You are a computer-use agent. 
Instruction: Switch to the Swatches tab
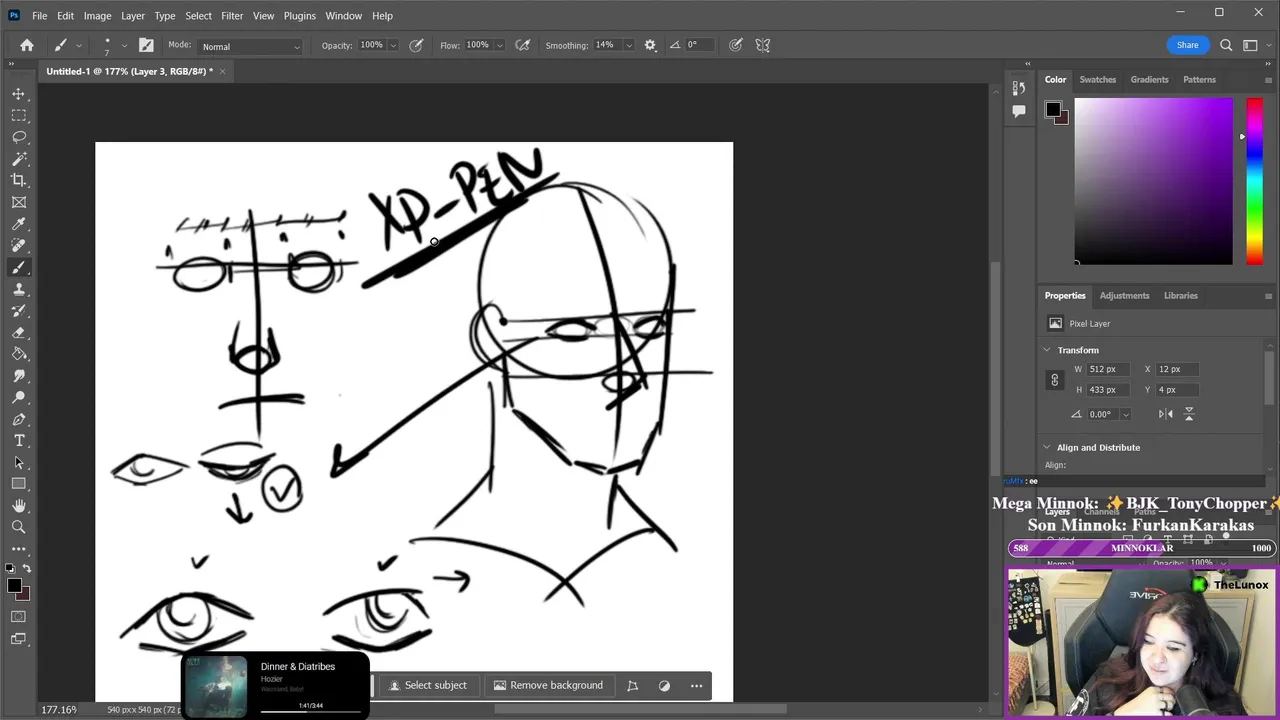1097,79
